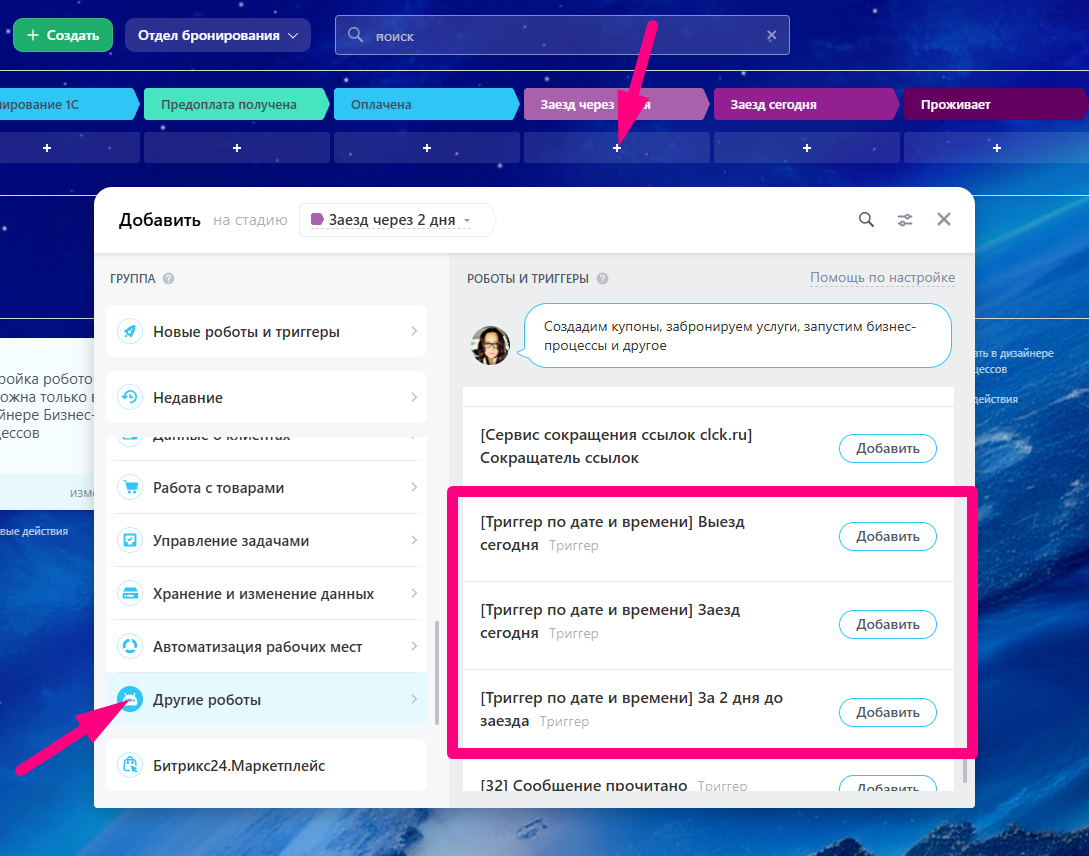Open the Отдел бронирования dropdown
Screen dimensions: 1089x856
coord(217,35)
